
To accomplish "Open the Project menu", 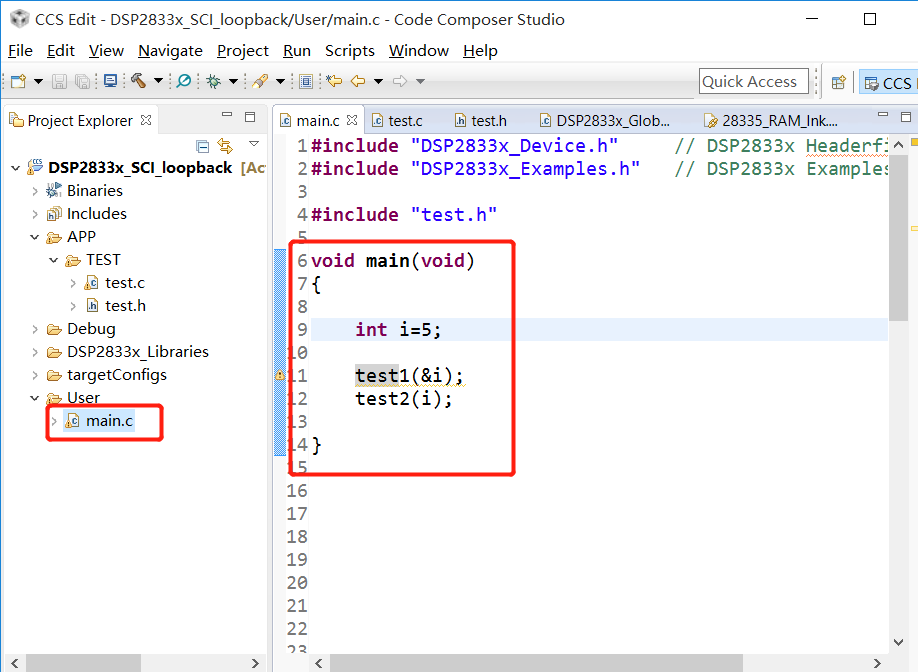I will [243, 51].
